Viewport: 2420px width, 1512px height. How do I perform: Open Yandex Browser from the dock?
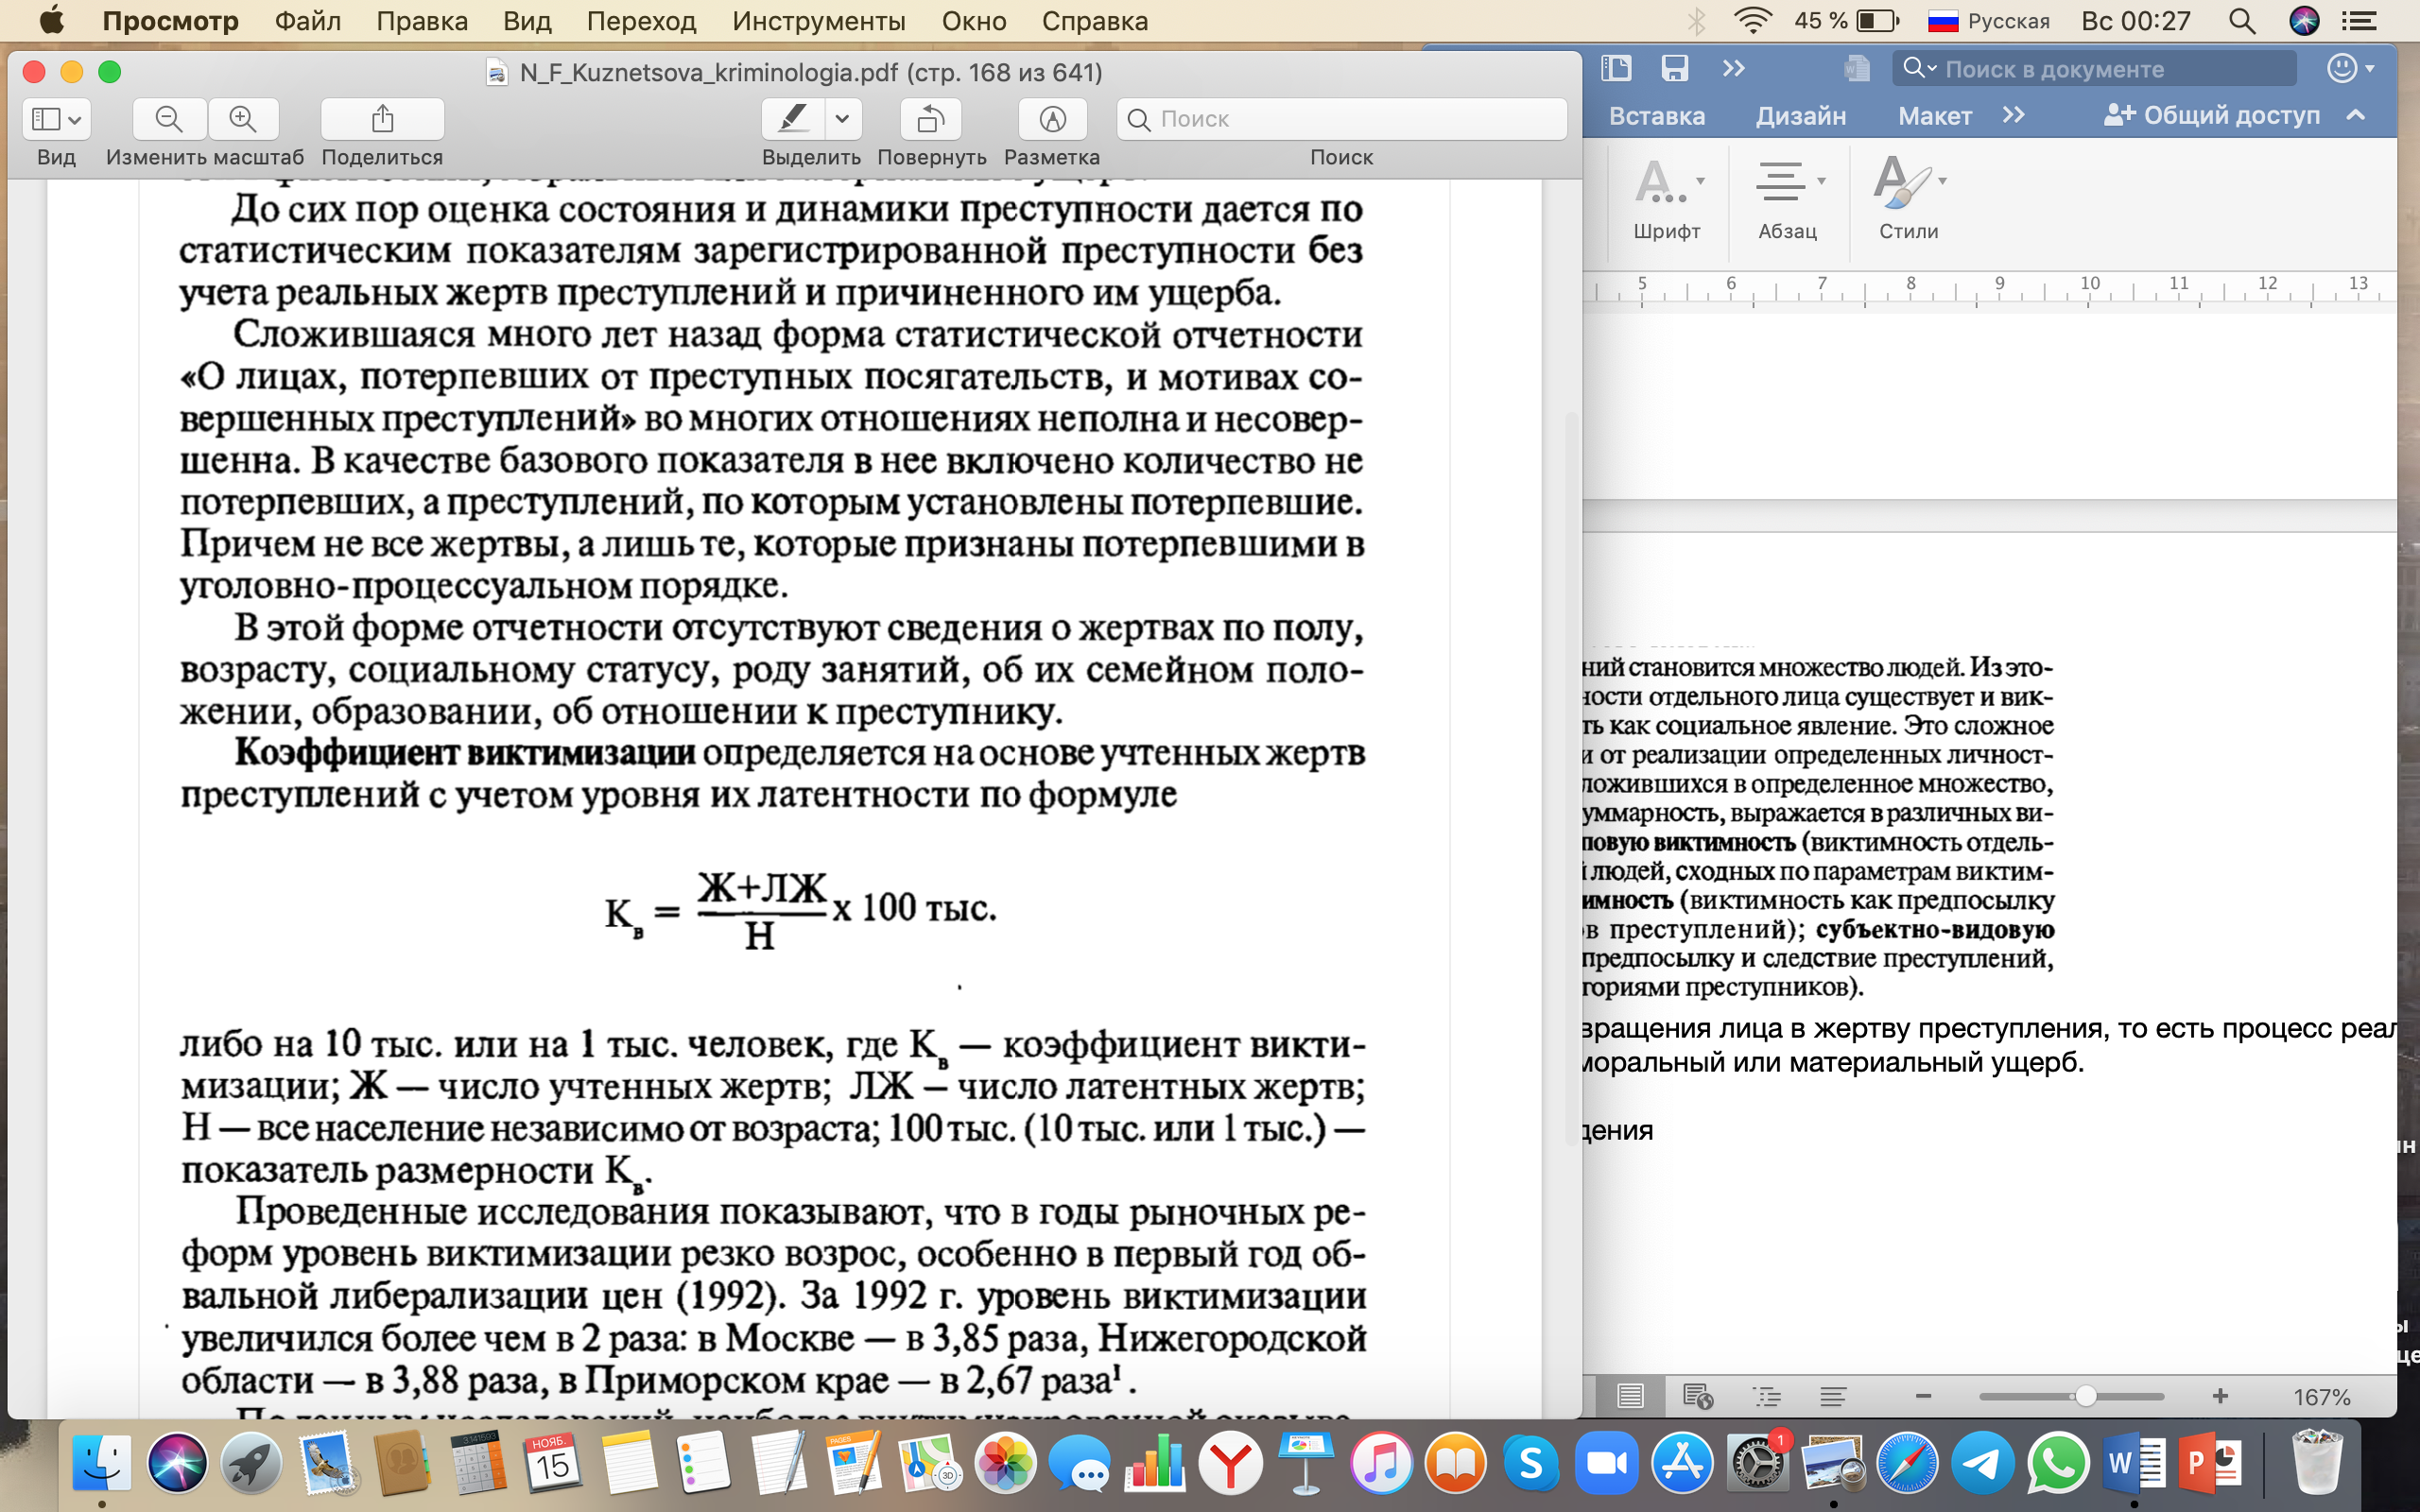(x=1230, y=1463)
